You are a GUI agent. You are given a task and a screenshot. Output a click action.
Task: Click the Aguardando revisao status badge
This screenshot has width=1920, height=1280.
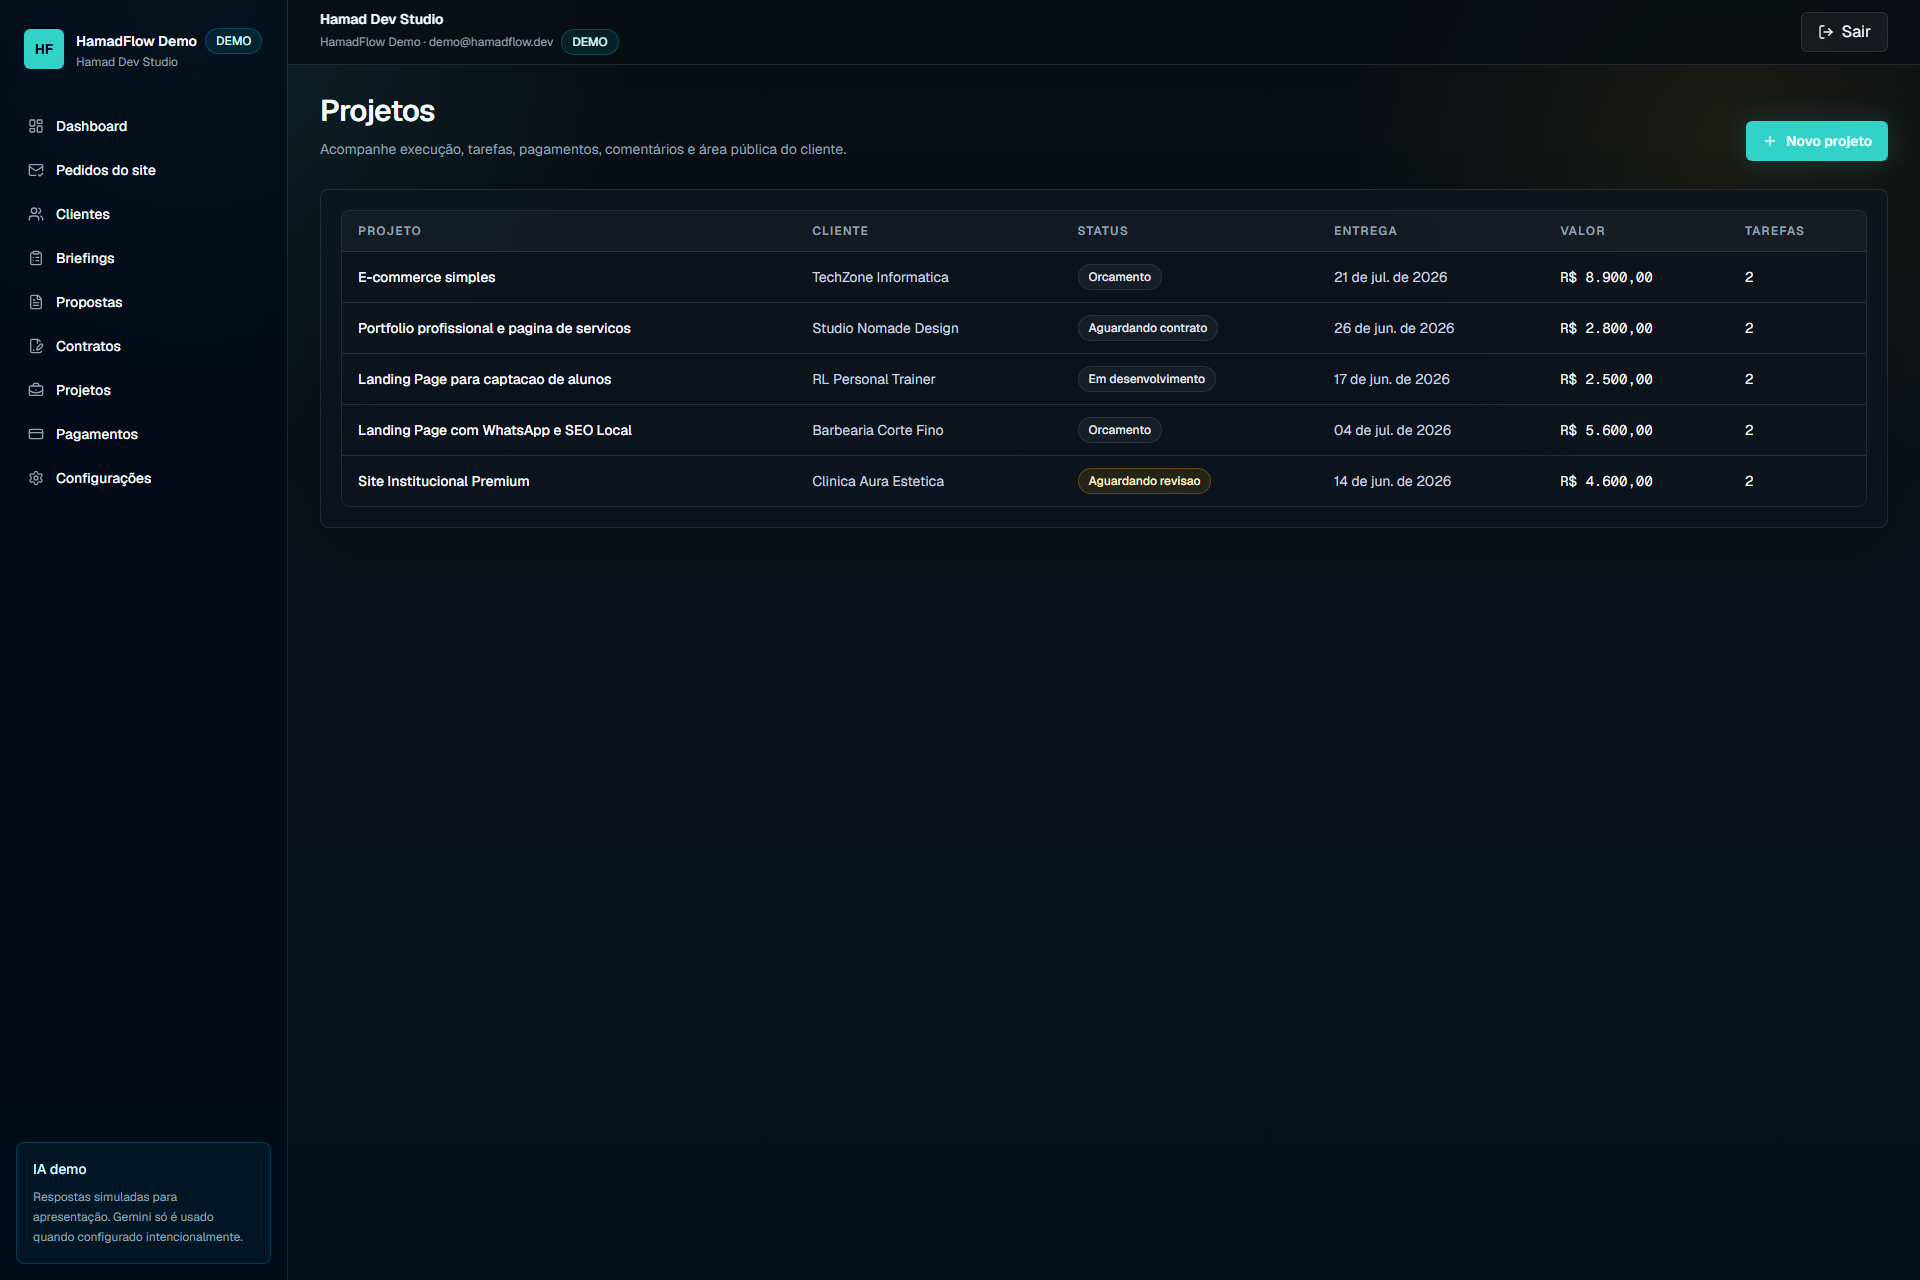point(1144,481)
